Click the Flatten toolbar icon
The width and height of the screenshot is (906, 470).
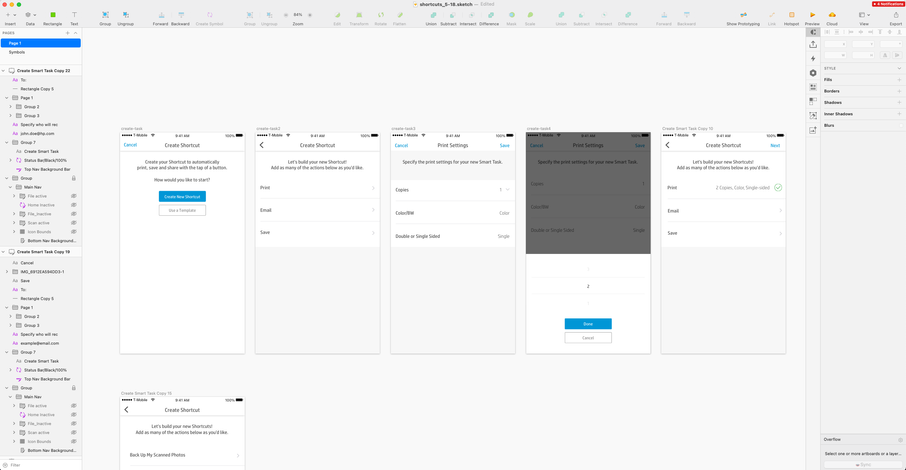(399, 16)
